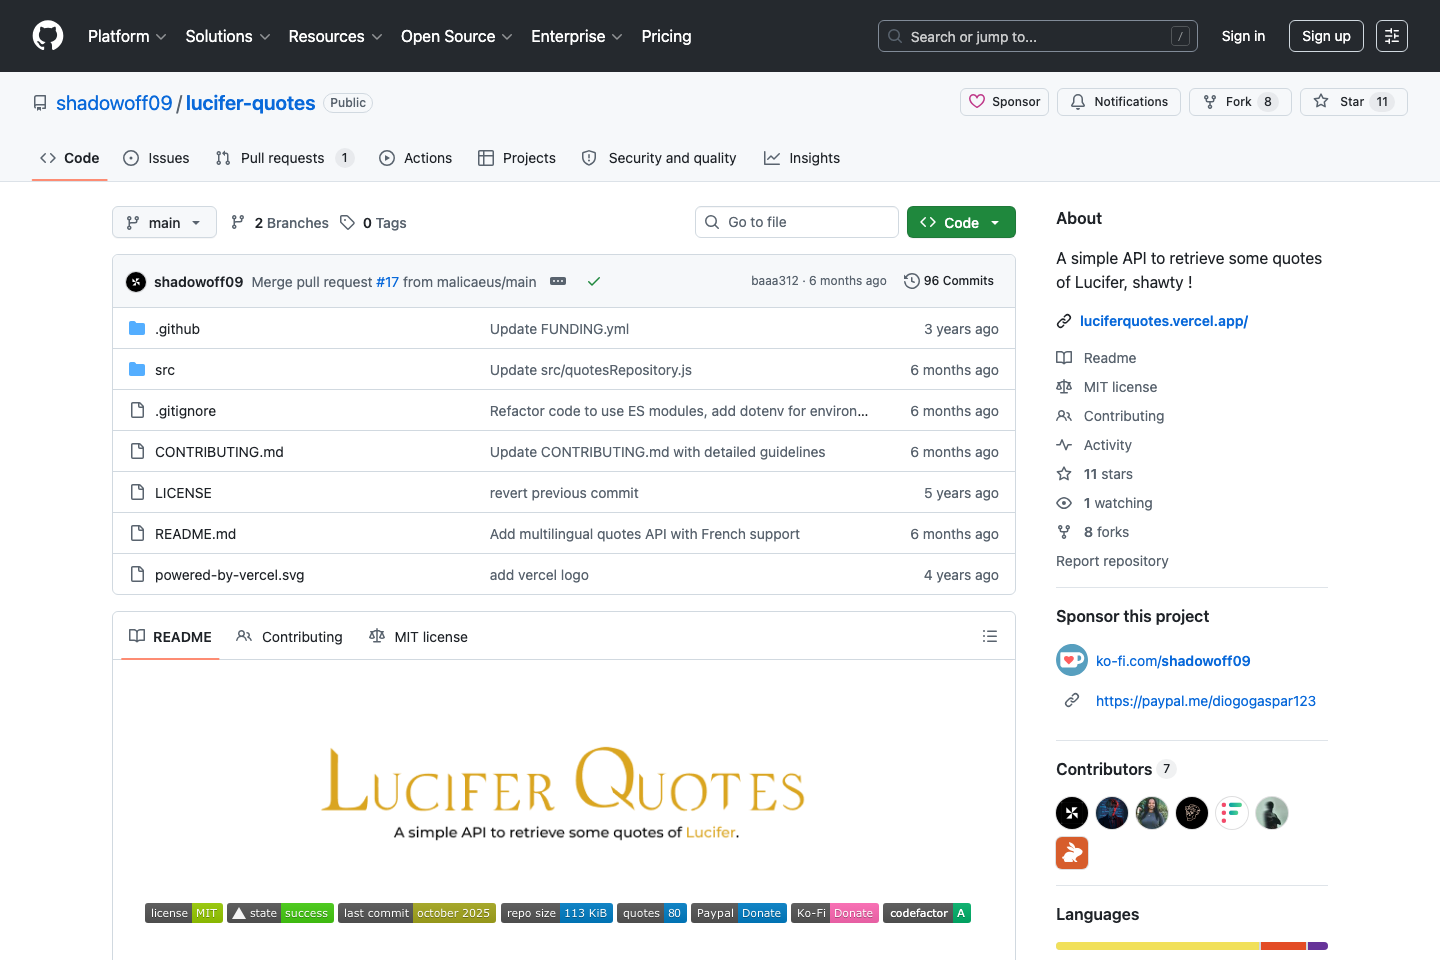Click the Sign up button
Image resolution: width=1440 pixels, height=960 pixels.
1325,35
